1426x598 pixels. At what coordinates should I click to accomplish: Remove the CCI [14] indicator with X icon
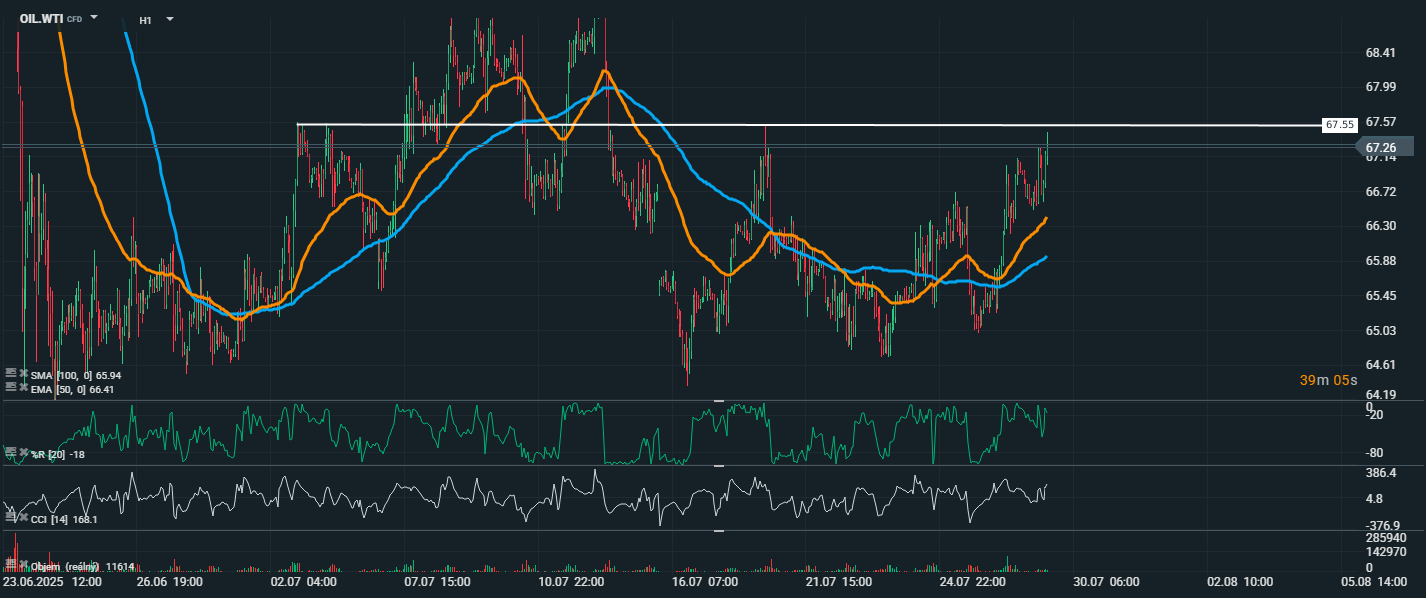pyautogui.click(x=24, y=517)
